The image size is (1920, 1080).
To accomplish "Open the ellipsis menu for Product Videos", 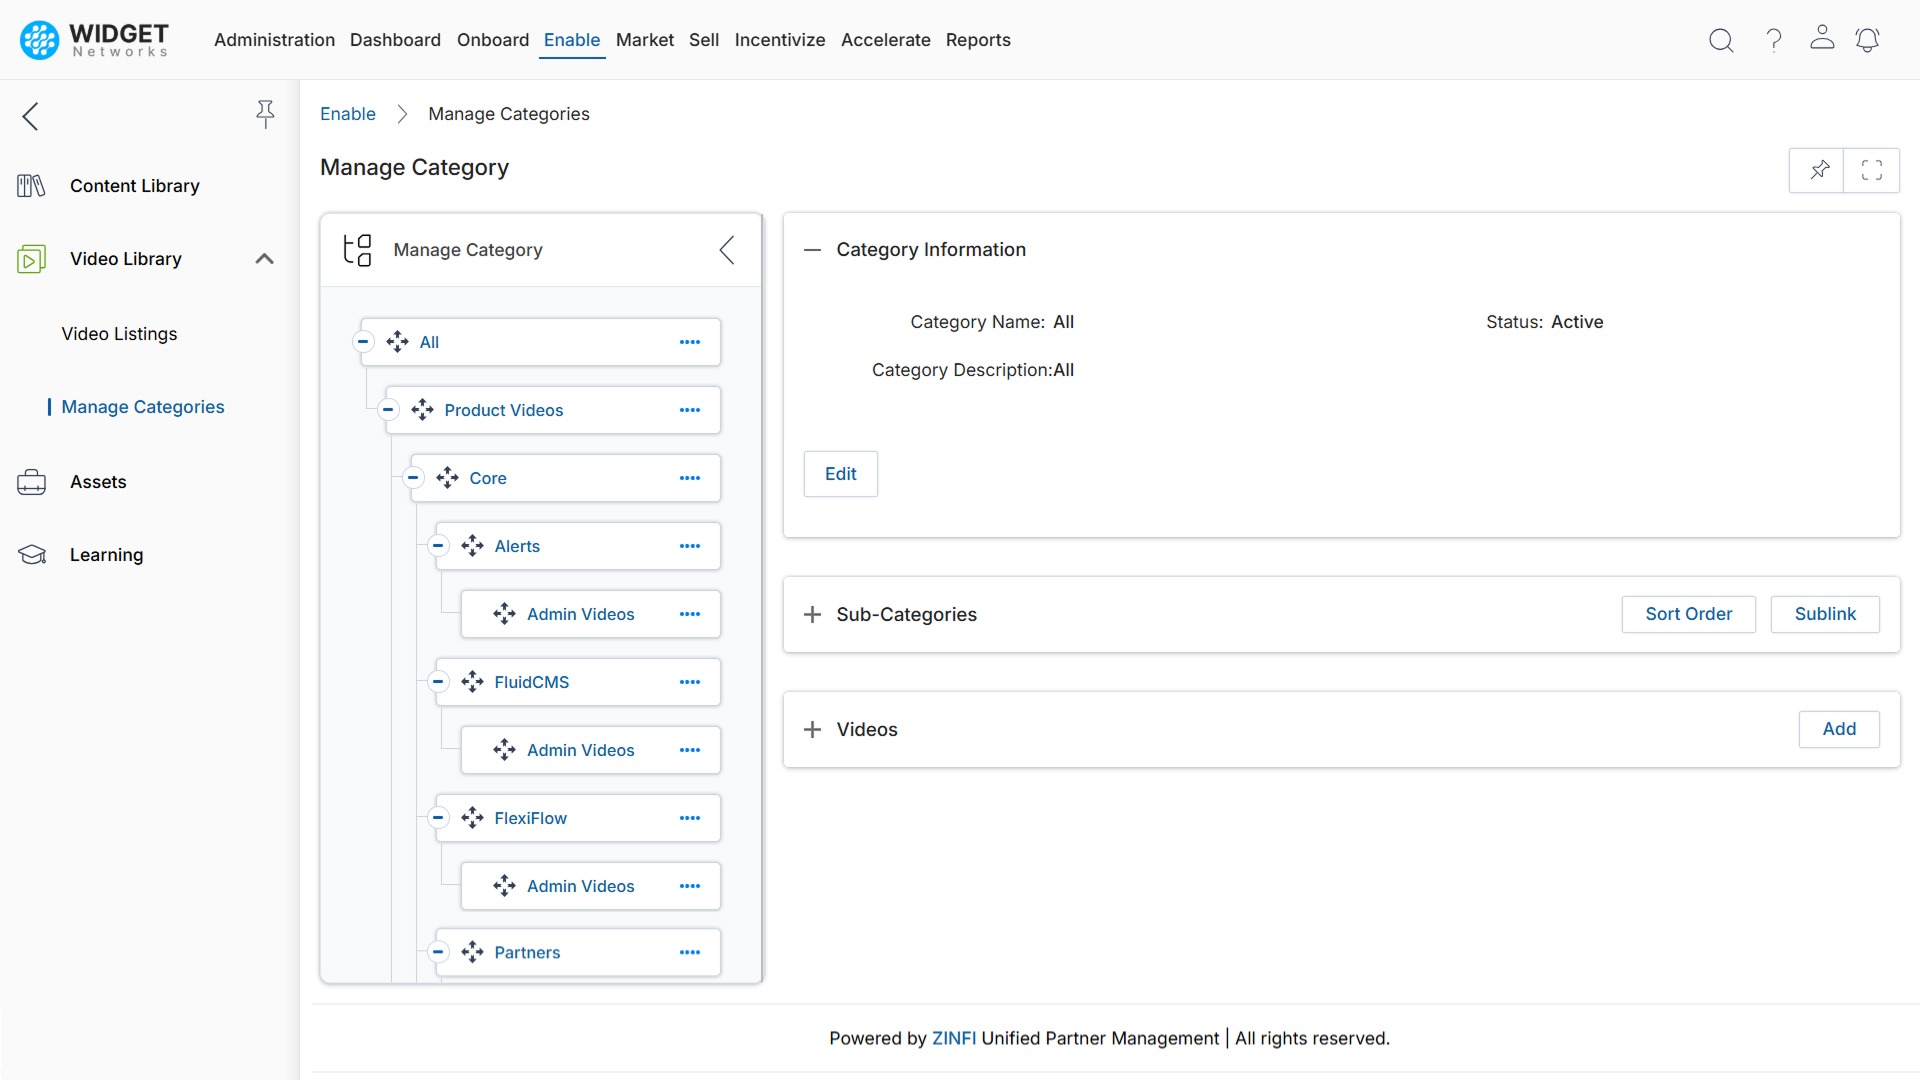I will [x=690, y=410].
